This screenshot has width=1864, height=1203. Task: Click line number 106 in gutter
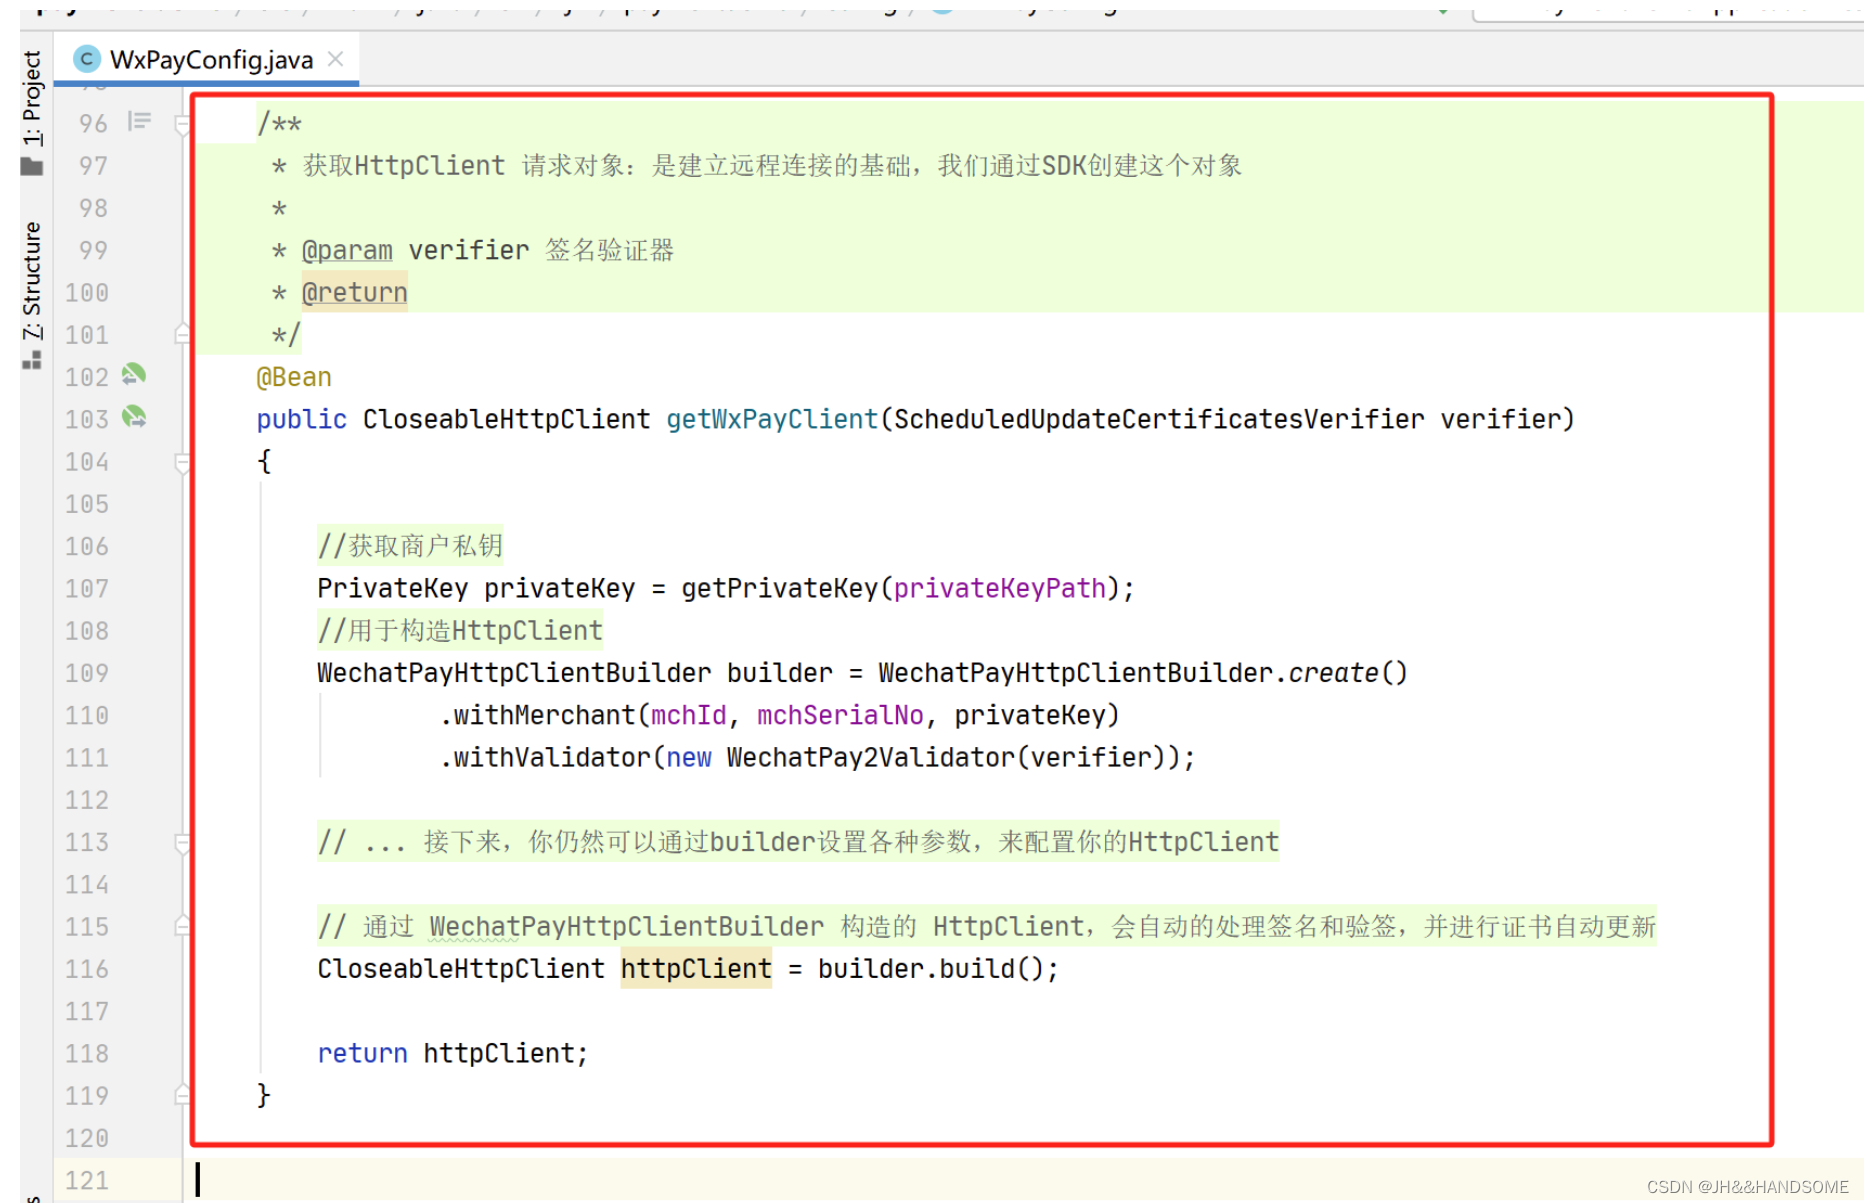point(87,546)
